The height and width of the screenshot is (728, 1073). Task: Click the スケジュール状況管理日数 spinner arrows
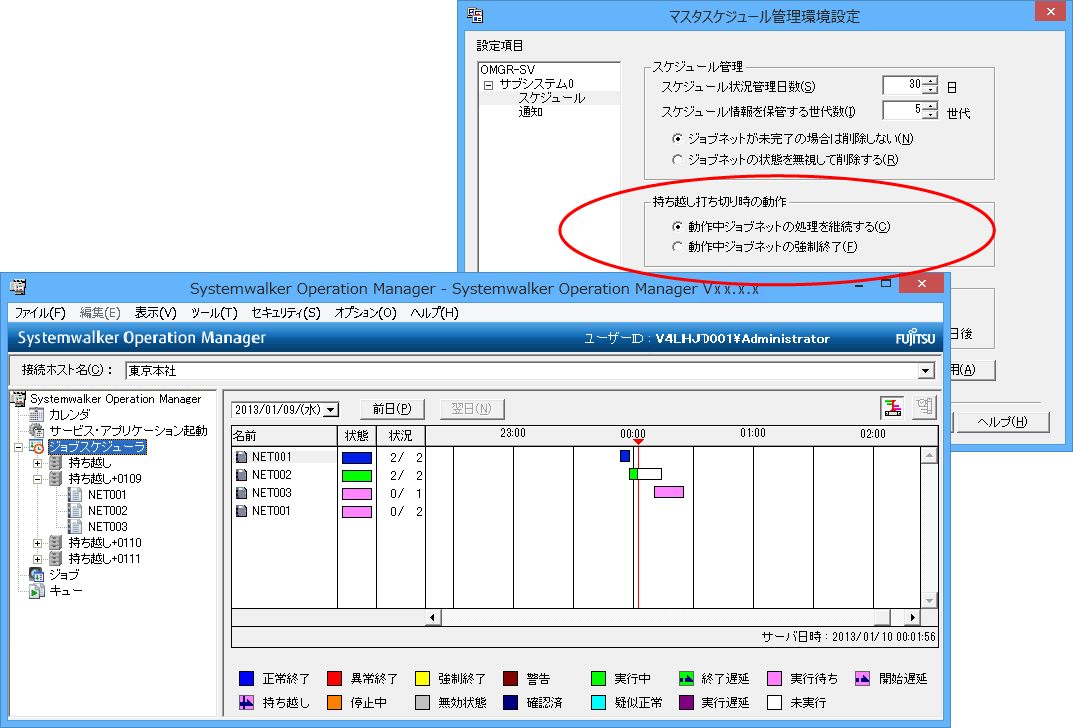(x=930, y=85)
